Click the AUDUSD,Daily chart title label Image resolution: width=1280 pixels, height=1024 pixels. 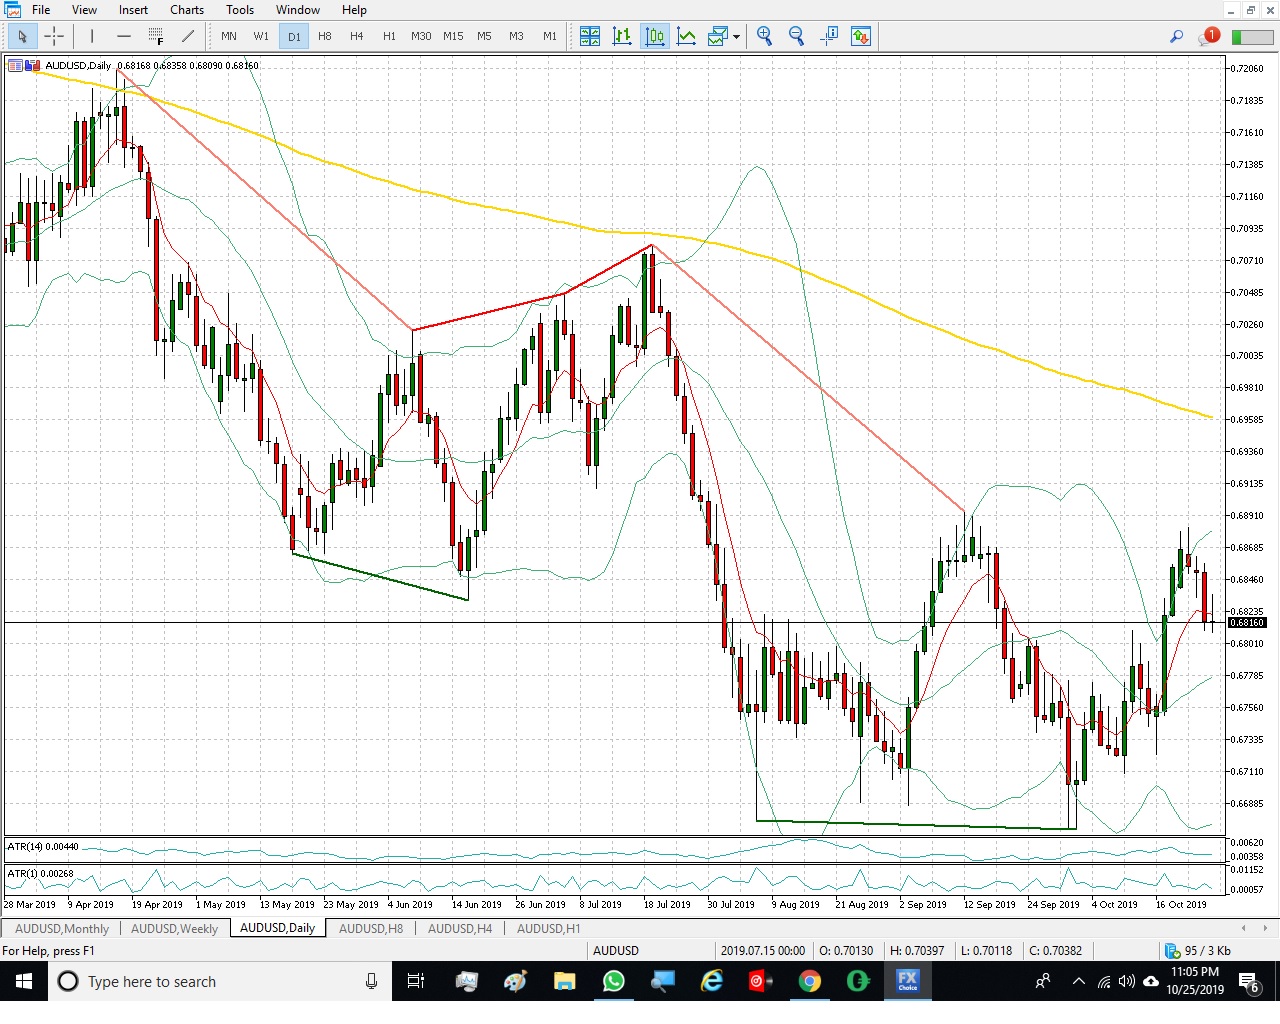tap(78, 66)
